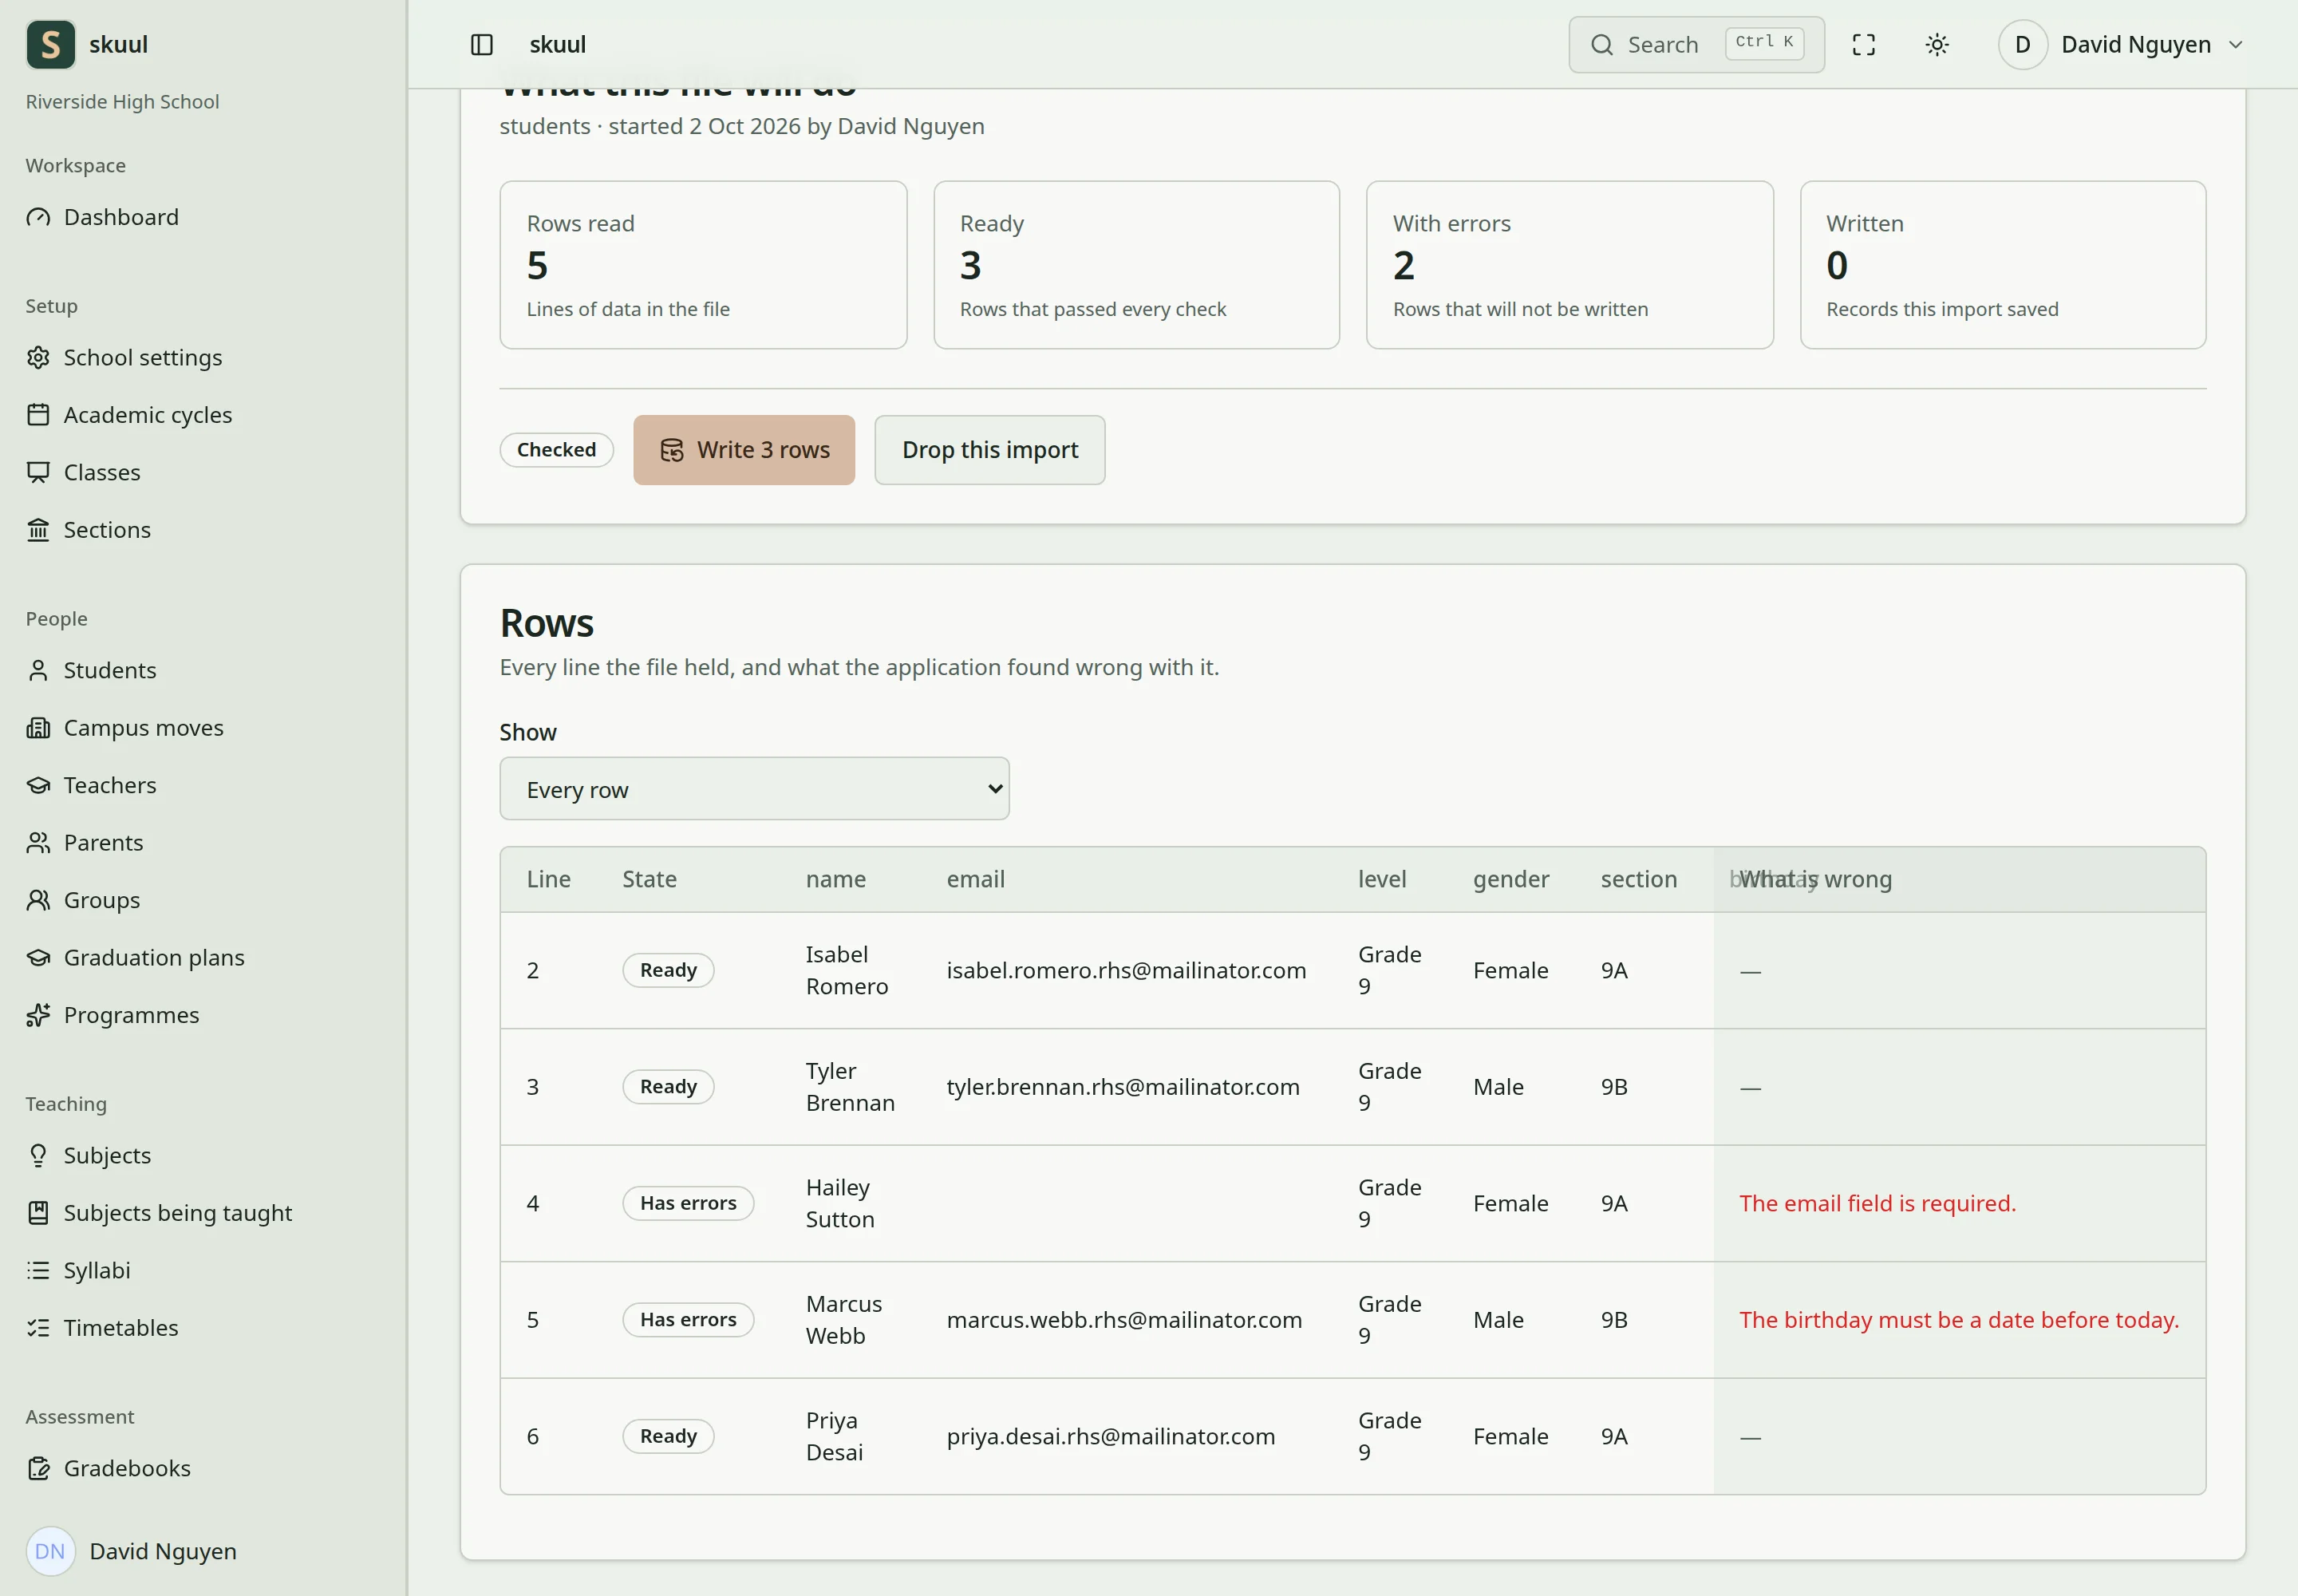Click the With errors count card
2298x1596 pixels.
point(1570,265)
